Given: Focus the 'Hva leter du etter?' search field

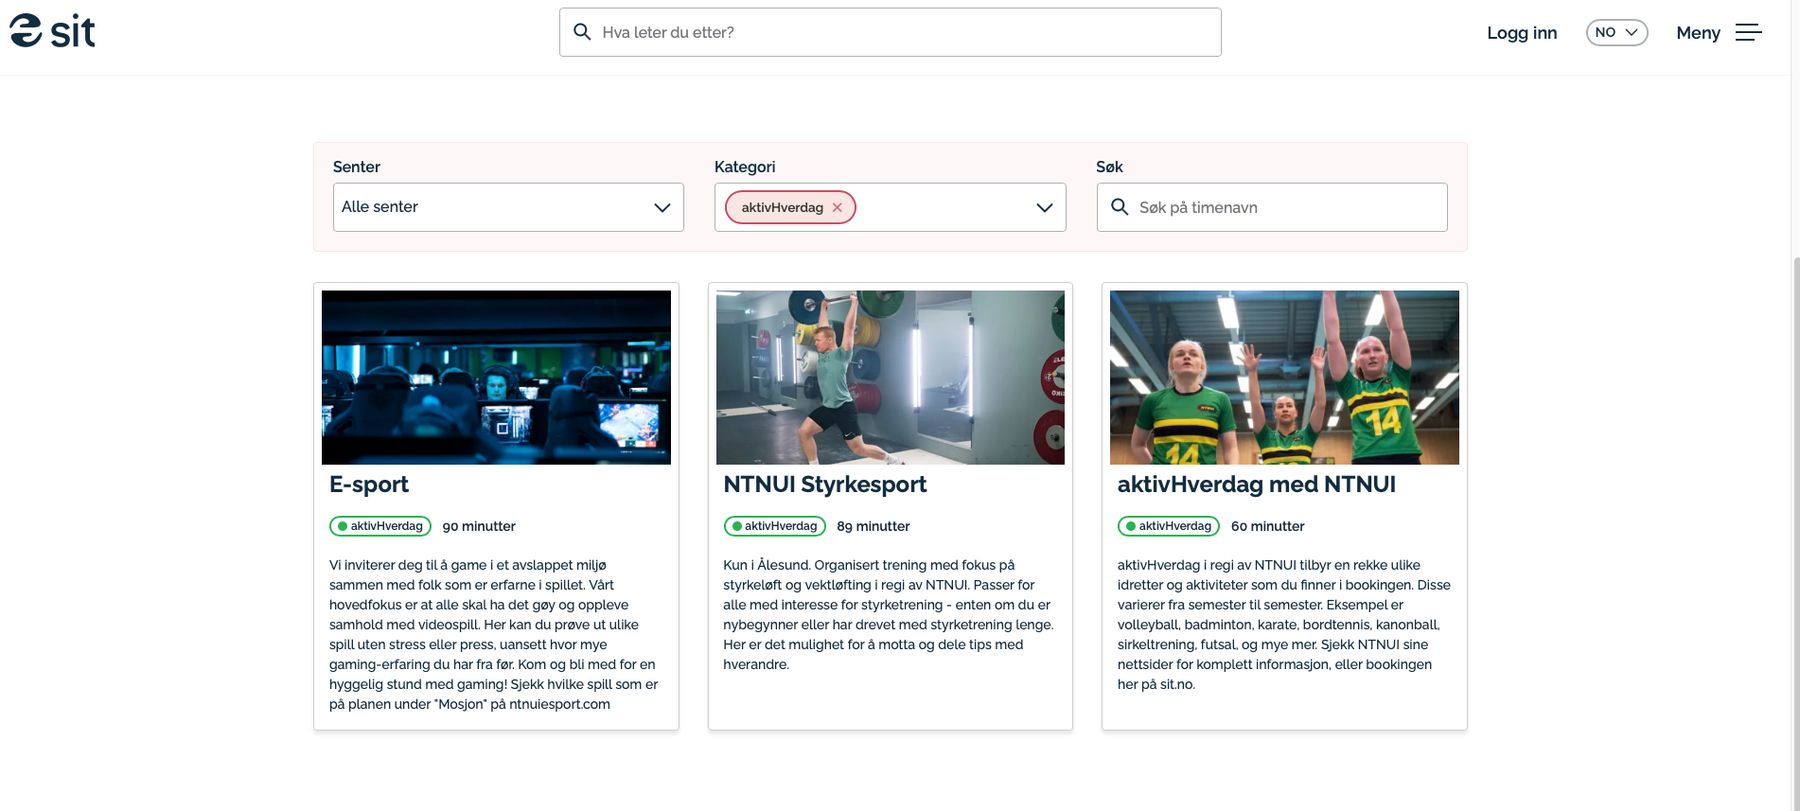Looking at the screenshot, I should (890, 32).
